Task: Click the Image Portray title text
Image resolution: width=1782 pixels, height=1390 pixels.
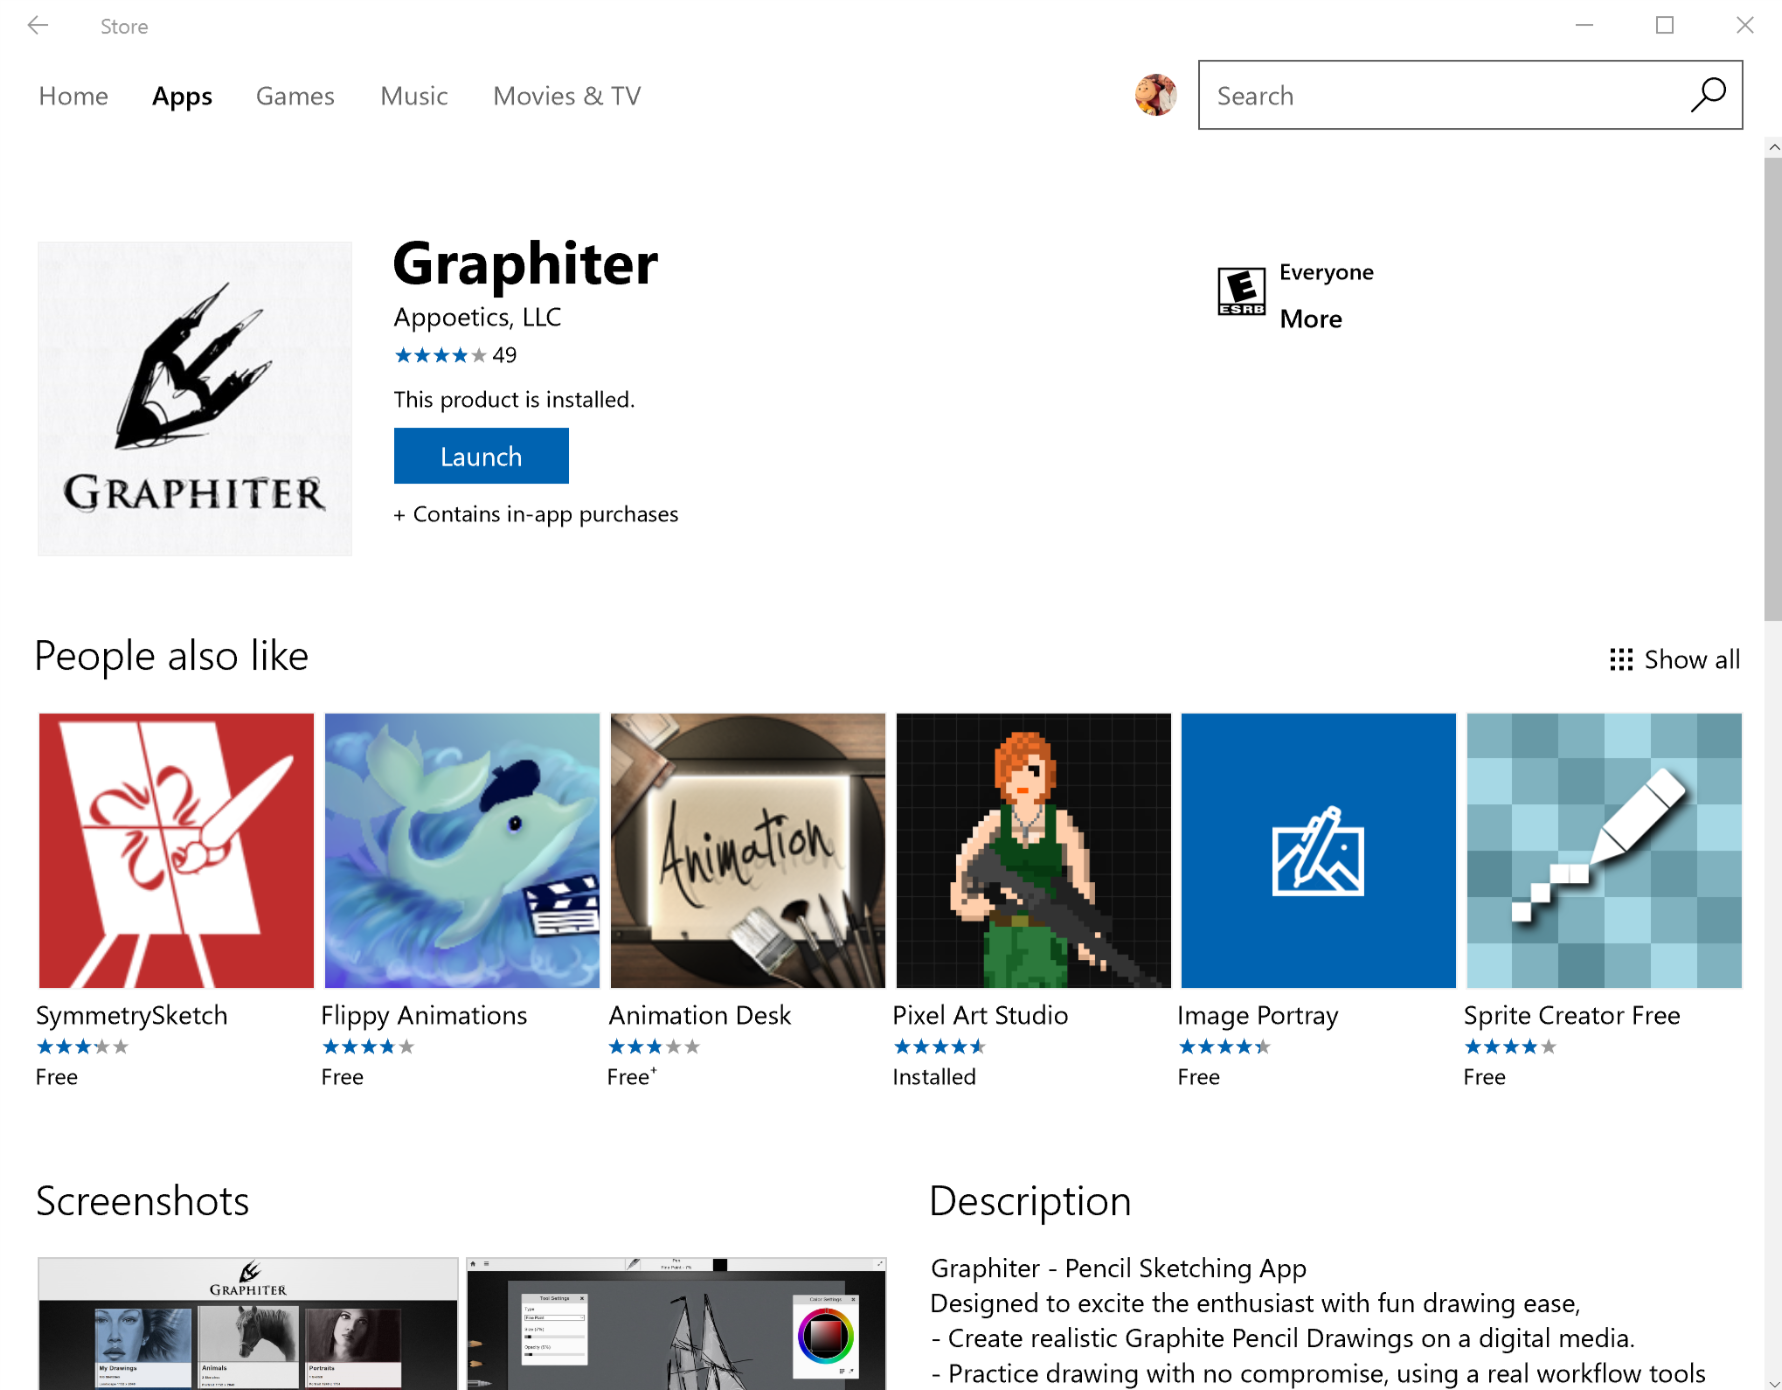Action: click(x=1258, y=1015)
